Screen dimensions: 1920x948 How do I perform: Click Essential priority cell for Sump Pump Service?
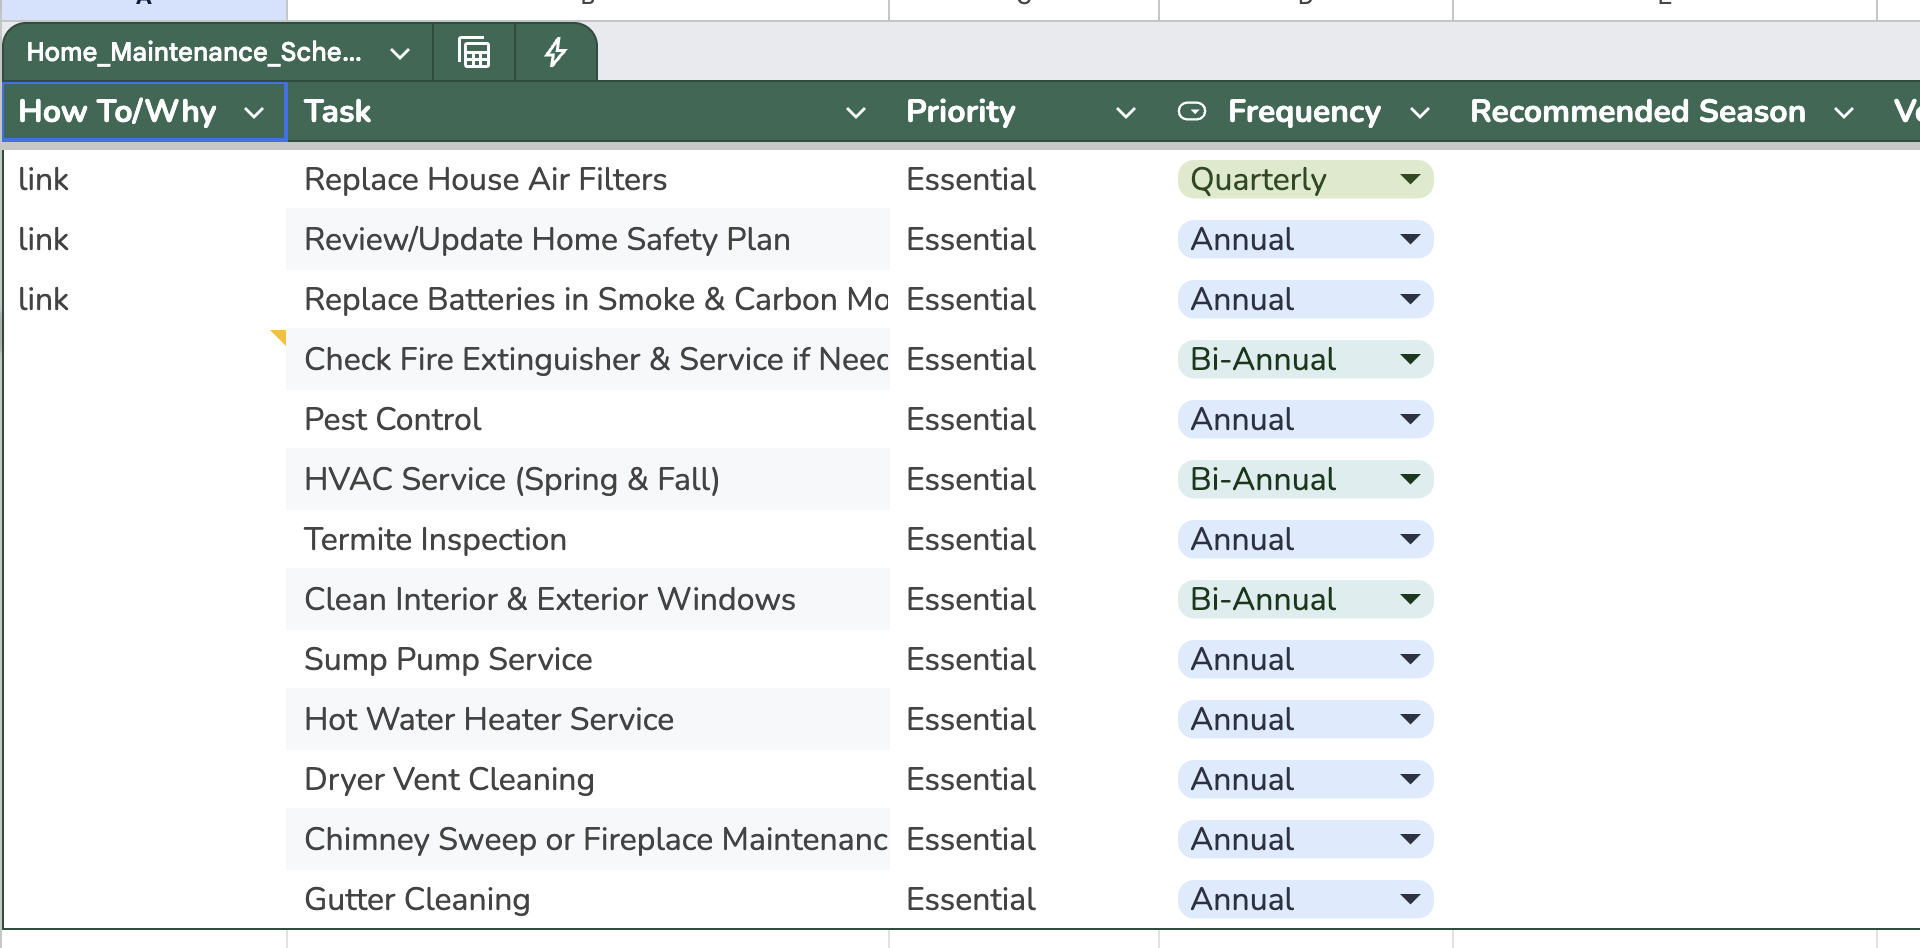pos(971,660)
